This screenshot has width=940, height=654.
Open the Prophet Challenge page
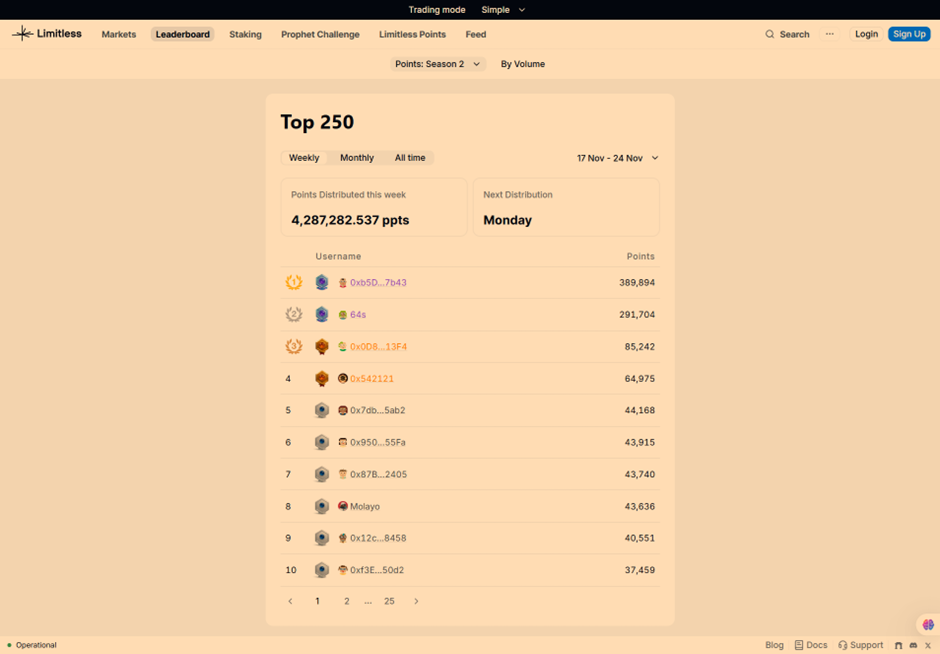pyautogui.click(x=320, y=34)
